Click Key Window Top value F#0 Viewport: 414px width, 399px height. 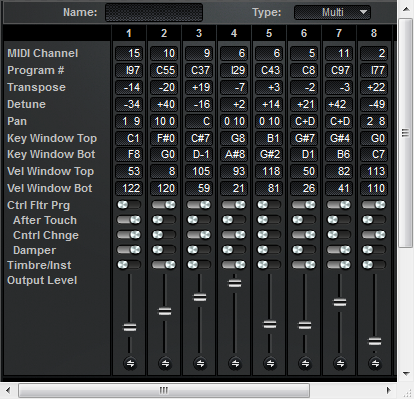pyautogui.click(x=164, y=138)
